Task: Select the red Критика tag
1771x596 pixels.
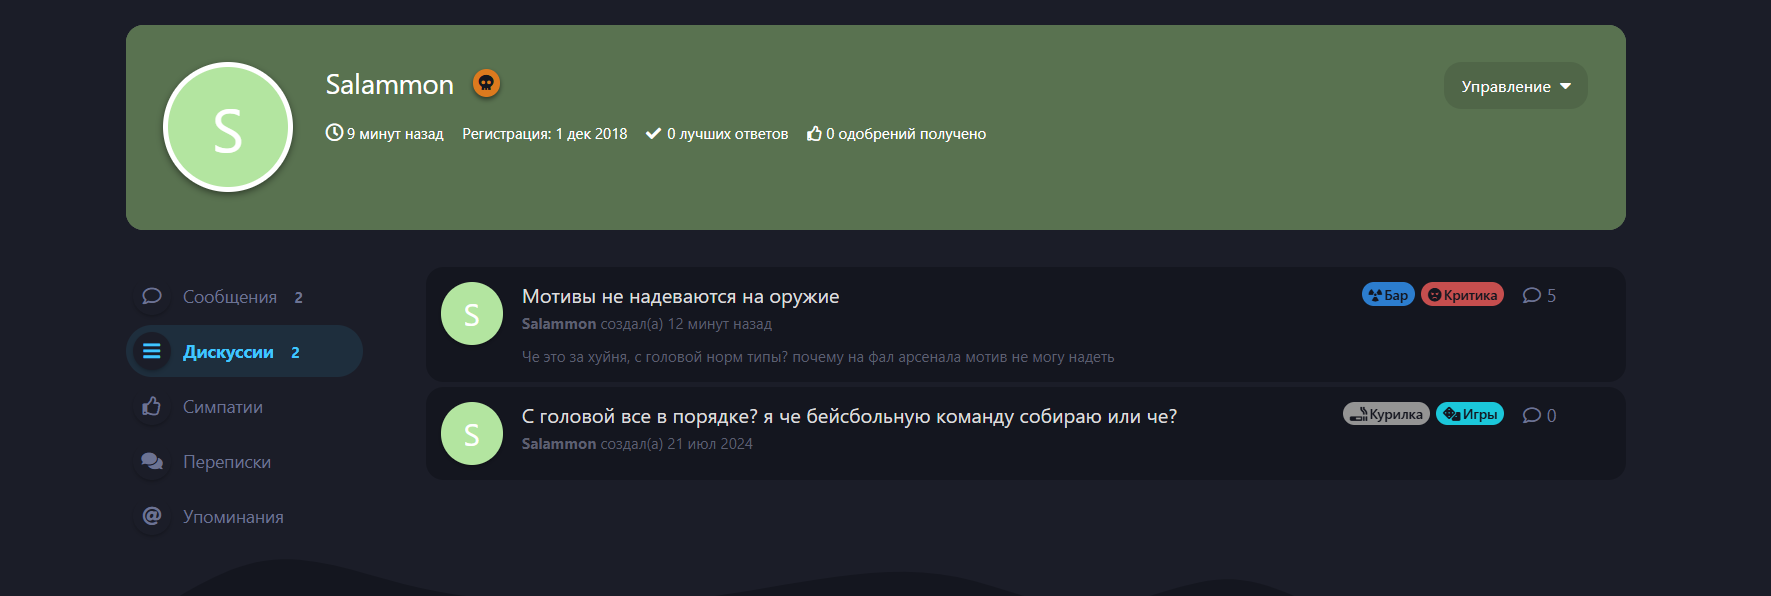Action: 1462,294
